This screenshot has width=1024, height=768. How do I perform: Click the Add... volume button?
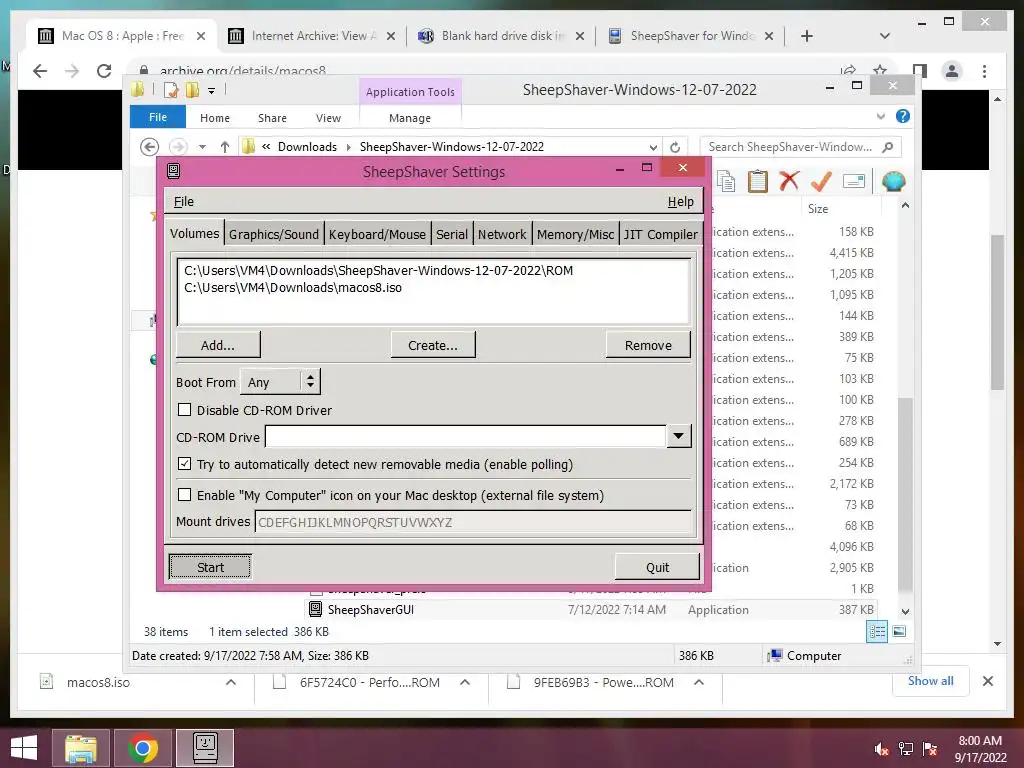(218, 345)
